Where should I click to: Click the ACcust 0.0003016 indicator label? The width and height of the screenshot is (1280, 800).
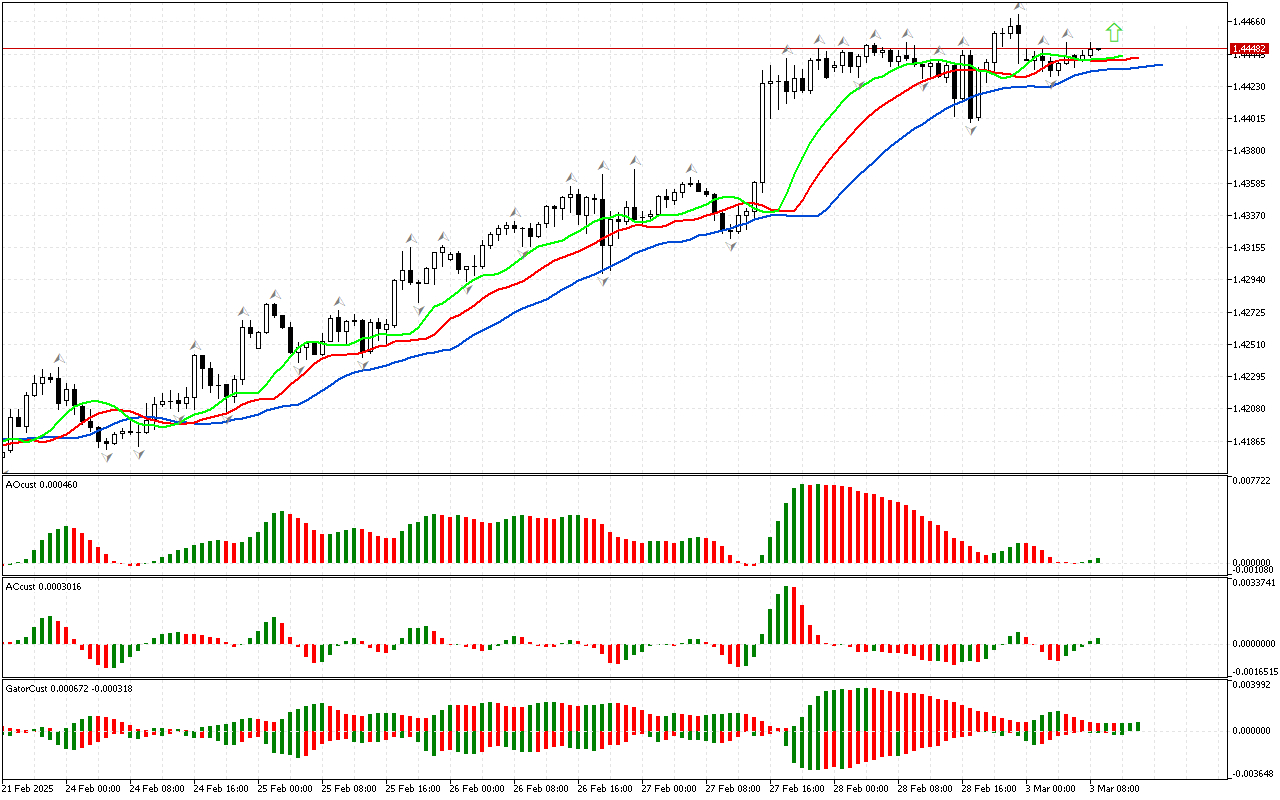pyautogui.click(x=44, y=587)
